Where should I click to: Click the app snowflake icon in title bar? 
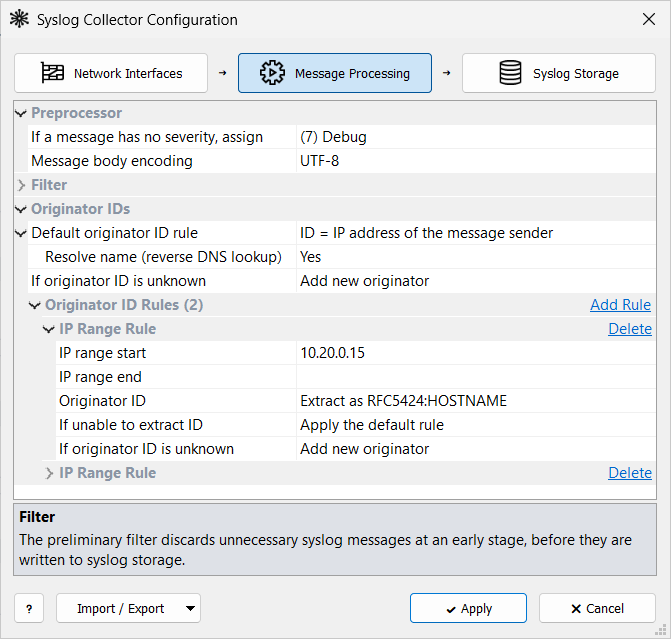[19, 19]
